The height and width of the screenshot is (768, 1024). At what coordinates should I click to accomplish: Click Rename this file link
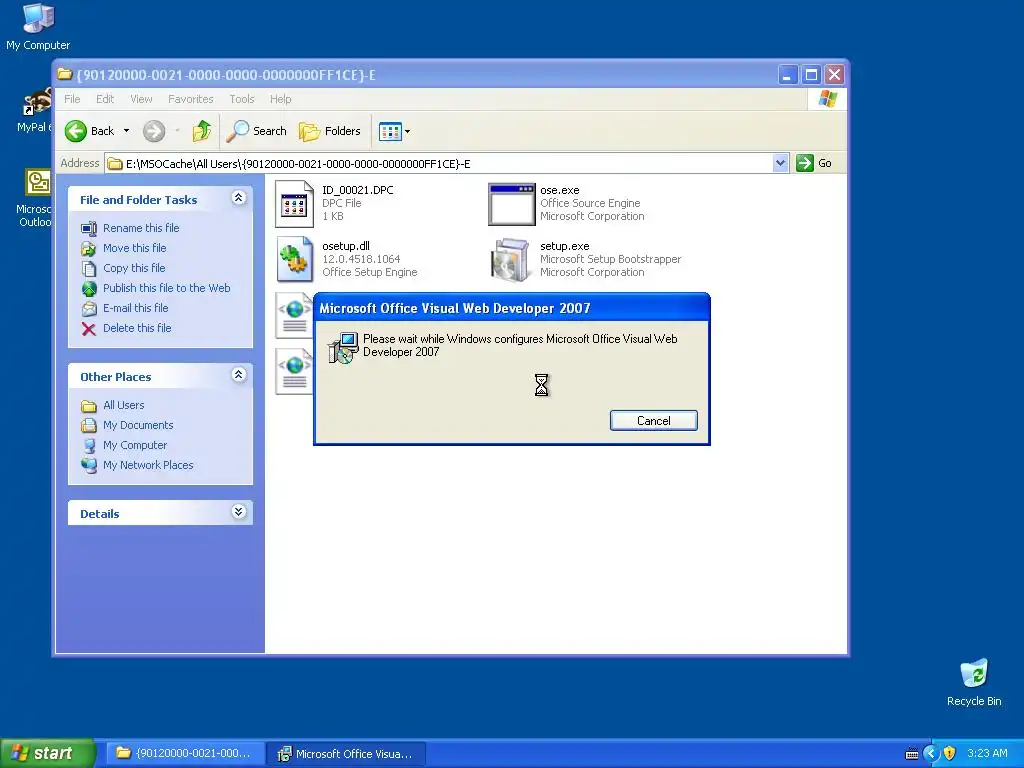click(141, 228)
